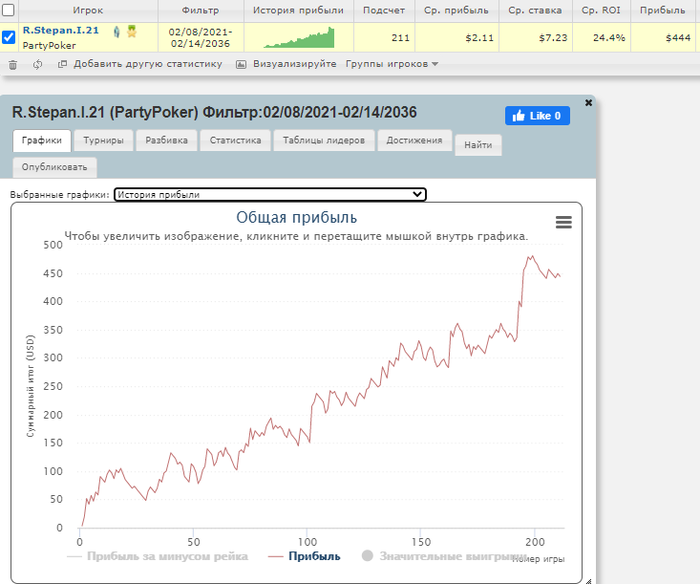Uncheck the R.Stepan.I.21 row checkbox
Viewport: 700px width, 584px height.
coord(8,37)
